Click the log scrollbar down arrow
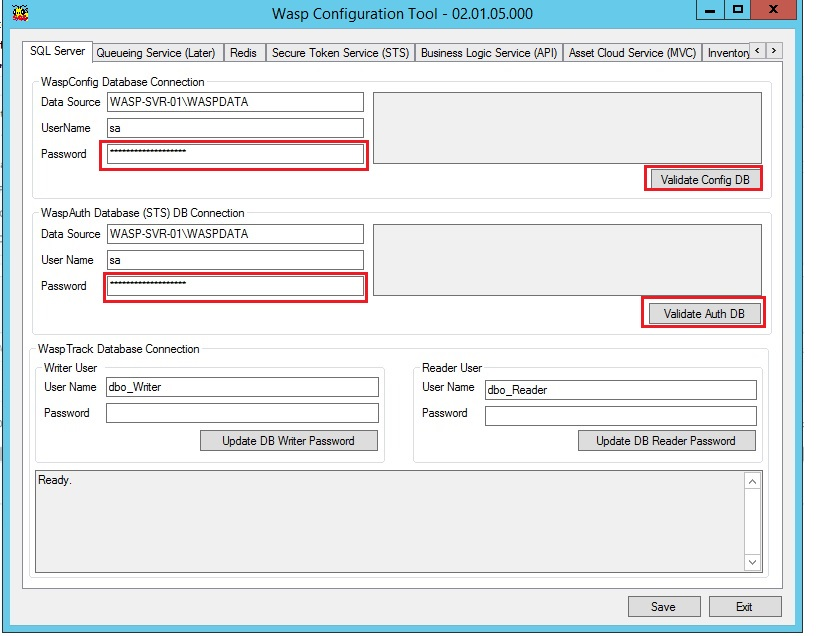This screenshot has height=636, width=836. (x=752, y=563)
